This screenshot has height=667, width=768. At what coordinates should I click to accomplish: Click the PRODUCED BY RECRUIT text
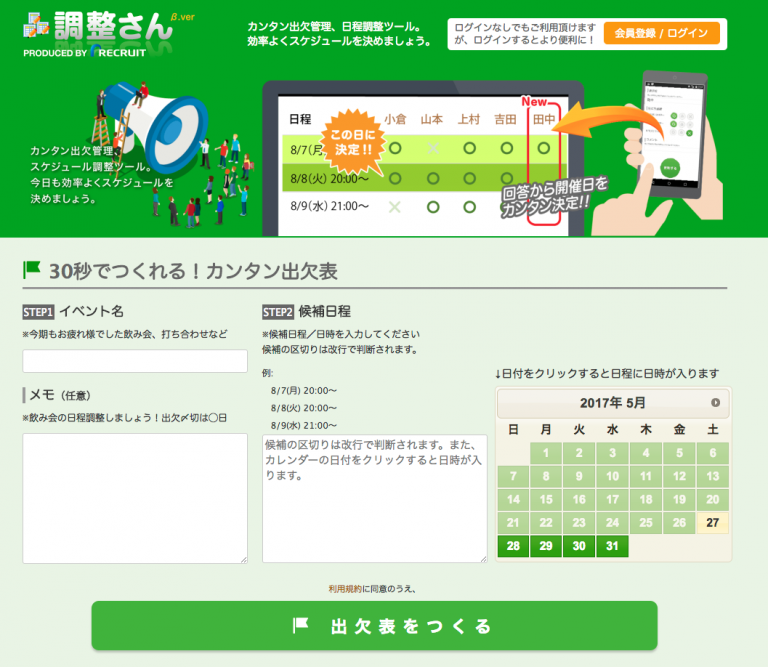(x=84, y=52)
